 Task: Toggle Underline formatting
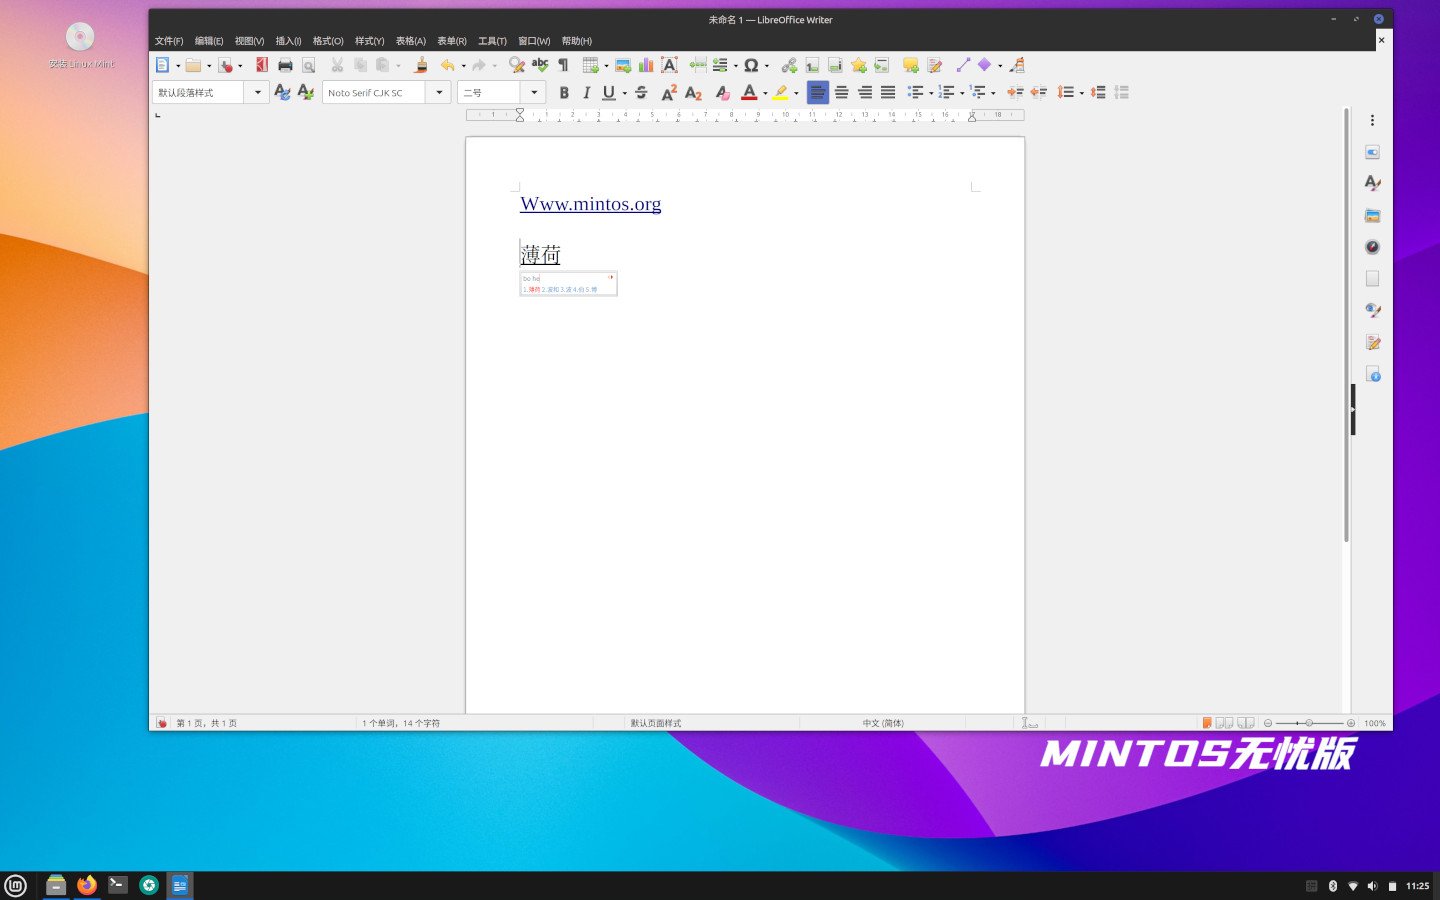point(609,92)
